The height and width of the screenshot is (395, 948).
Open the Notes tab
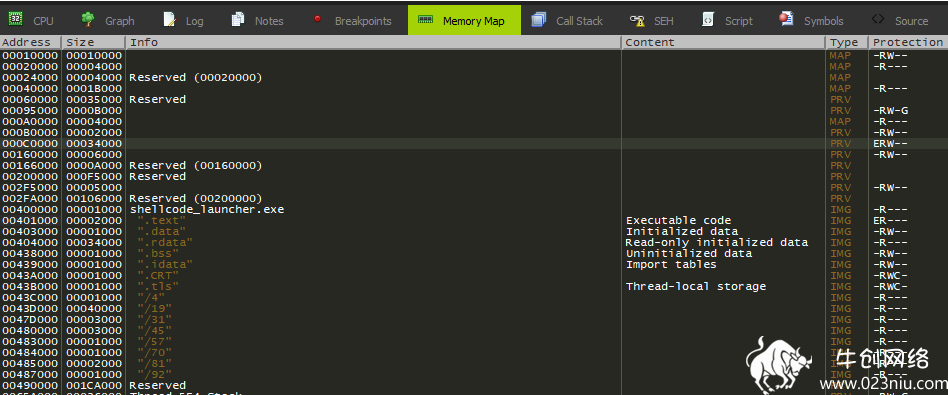tap(258, 21)
